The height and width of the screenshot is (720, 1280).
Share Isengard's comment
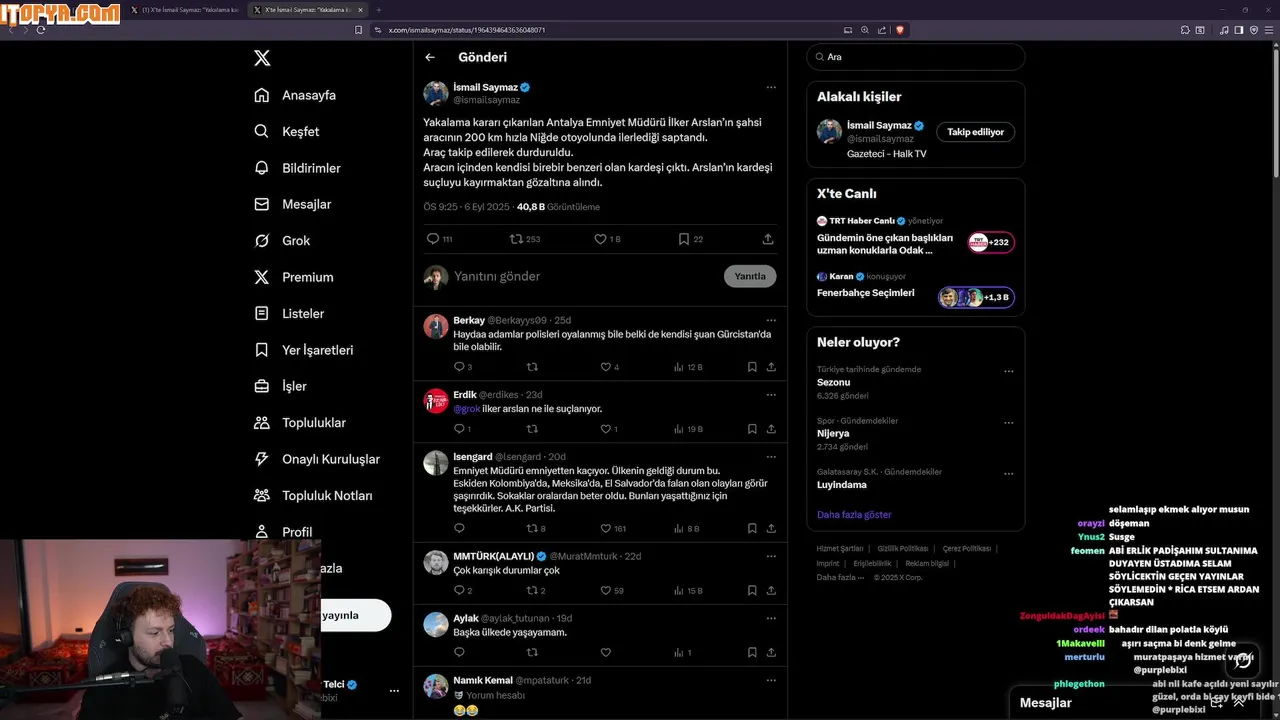771,528
